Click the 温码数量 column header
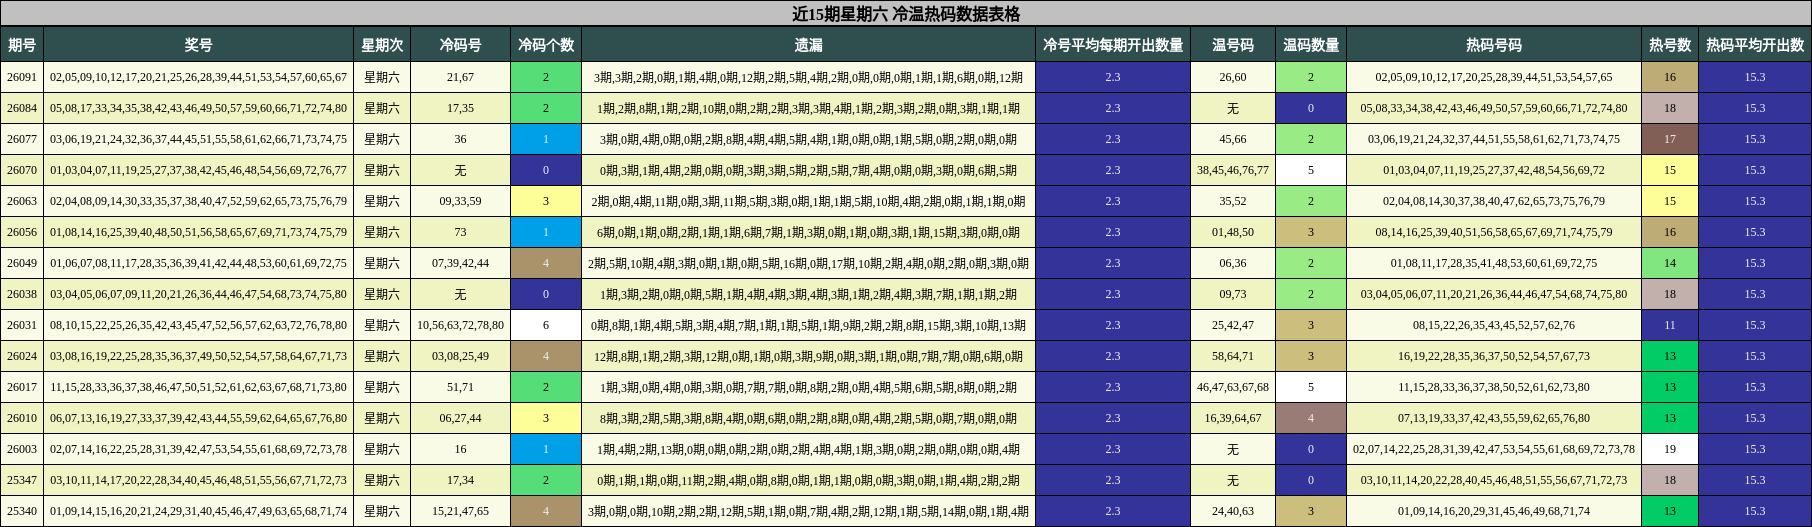 [x=1311, y=45]
